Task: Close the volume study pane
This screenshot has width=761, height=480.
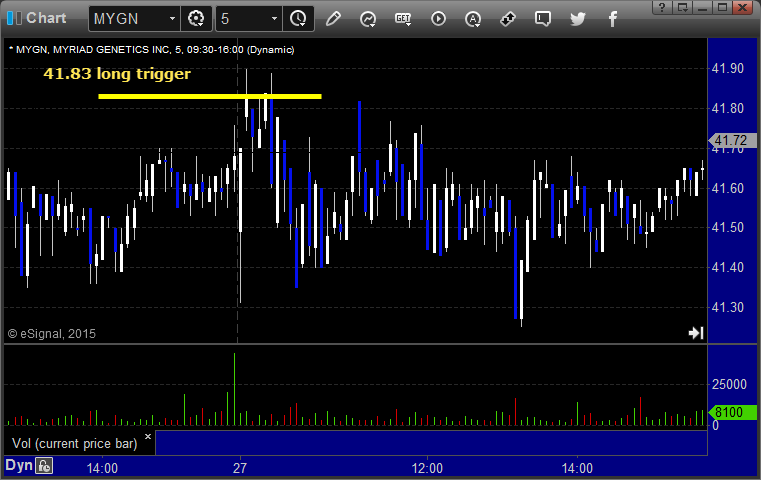Action: 148,437
